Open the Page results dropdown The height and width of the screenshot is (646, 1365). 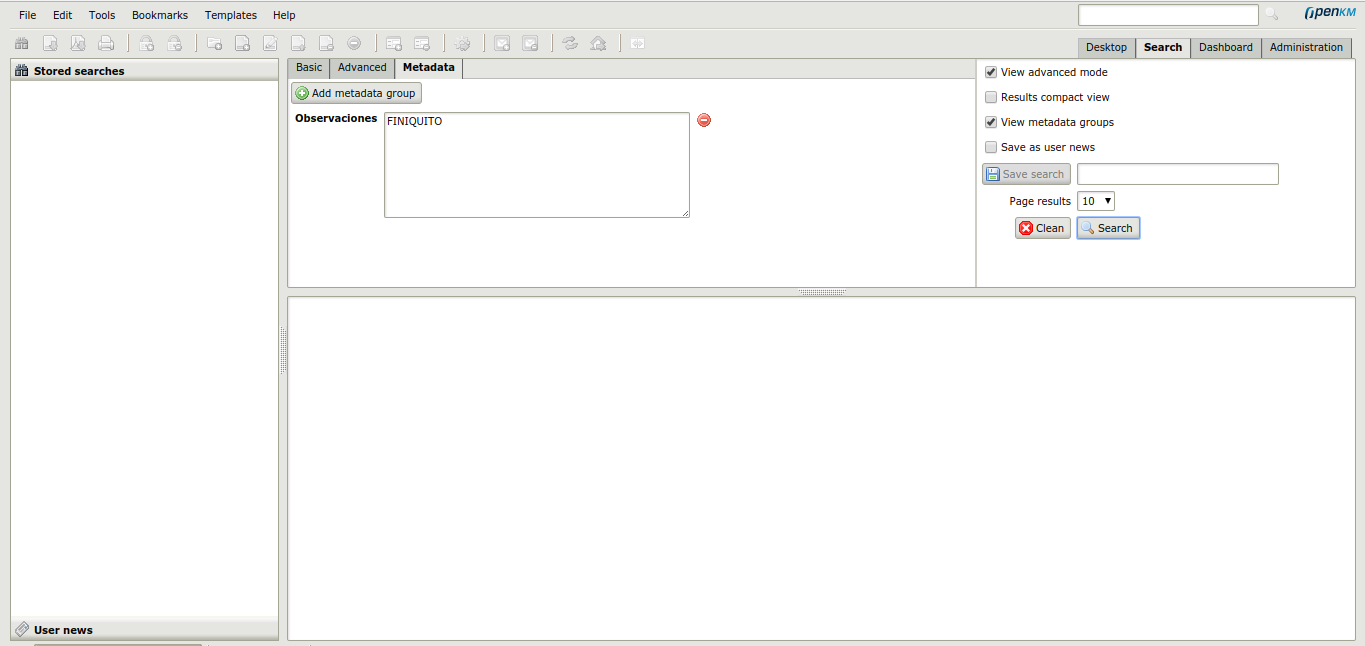point(1095,201)
